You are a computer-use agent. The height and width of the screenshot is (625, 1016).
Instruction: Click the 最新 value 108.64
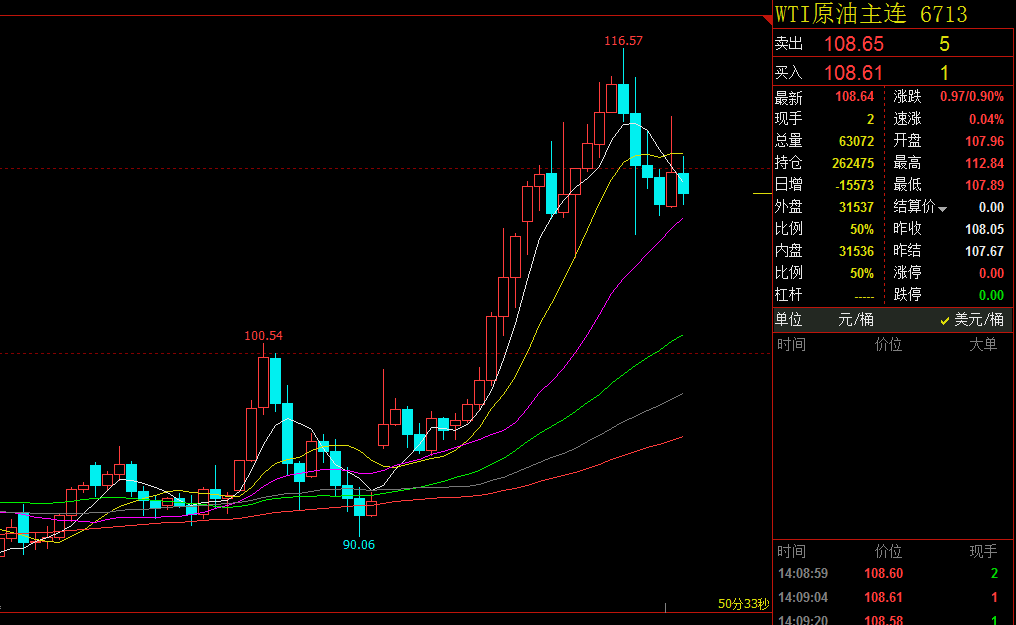855,97
